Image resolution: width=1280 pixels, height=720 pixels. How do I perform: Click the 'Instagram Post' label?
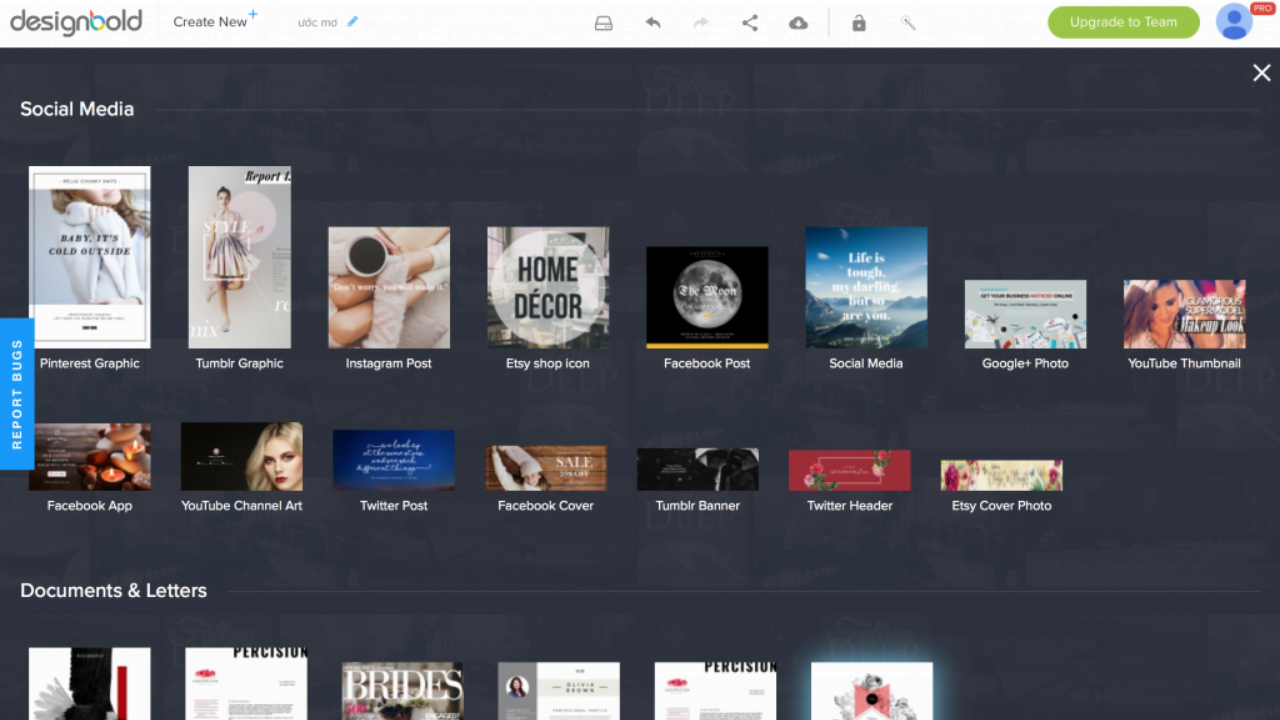point(389,363)
